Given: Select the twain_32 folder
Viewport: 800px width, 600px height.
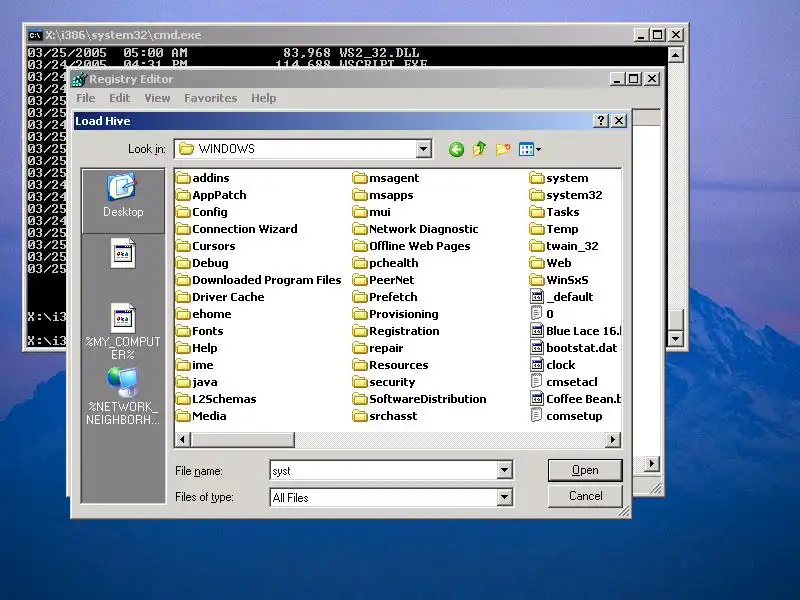Looking at the screenshot, I should 564,246.
